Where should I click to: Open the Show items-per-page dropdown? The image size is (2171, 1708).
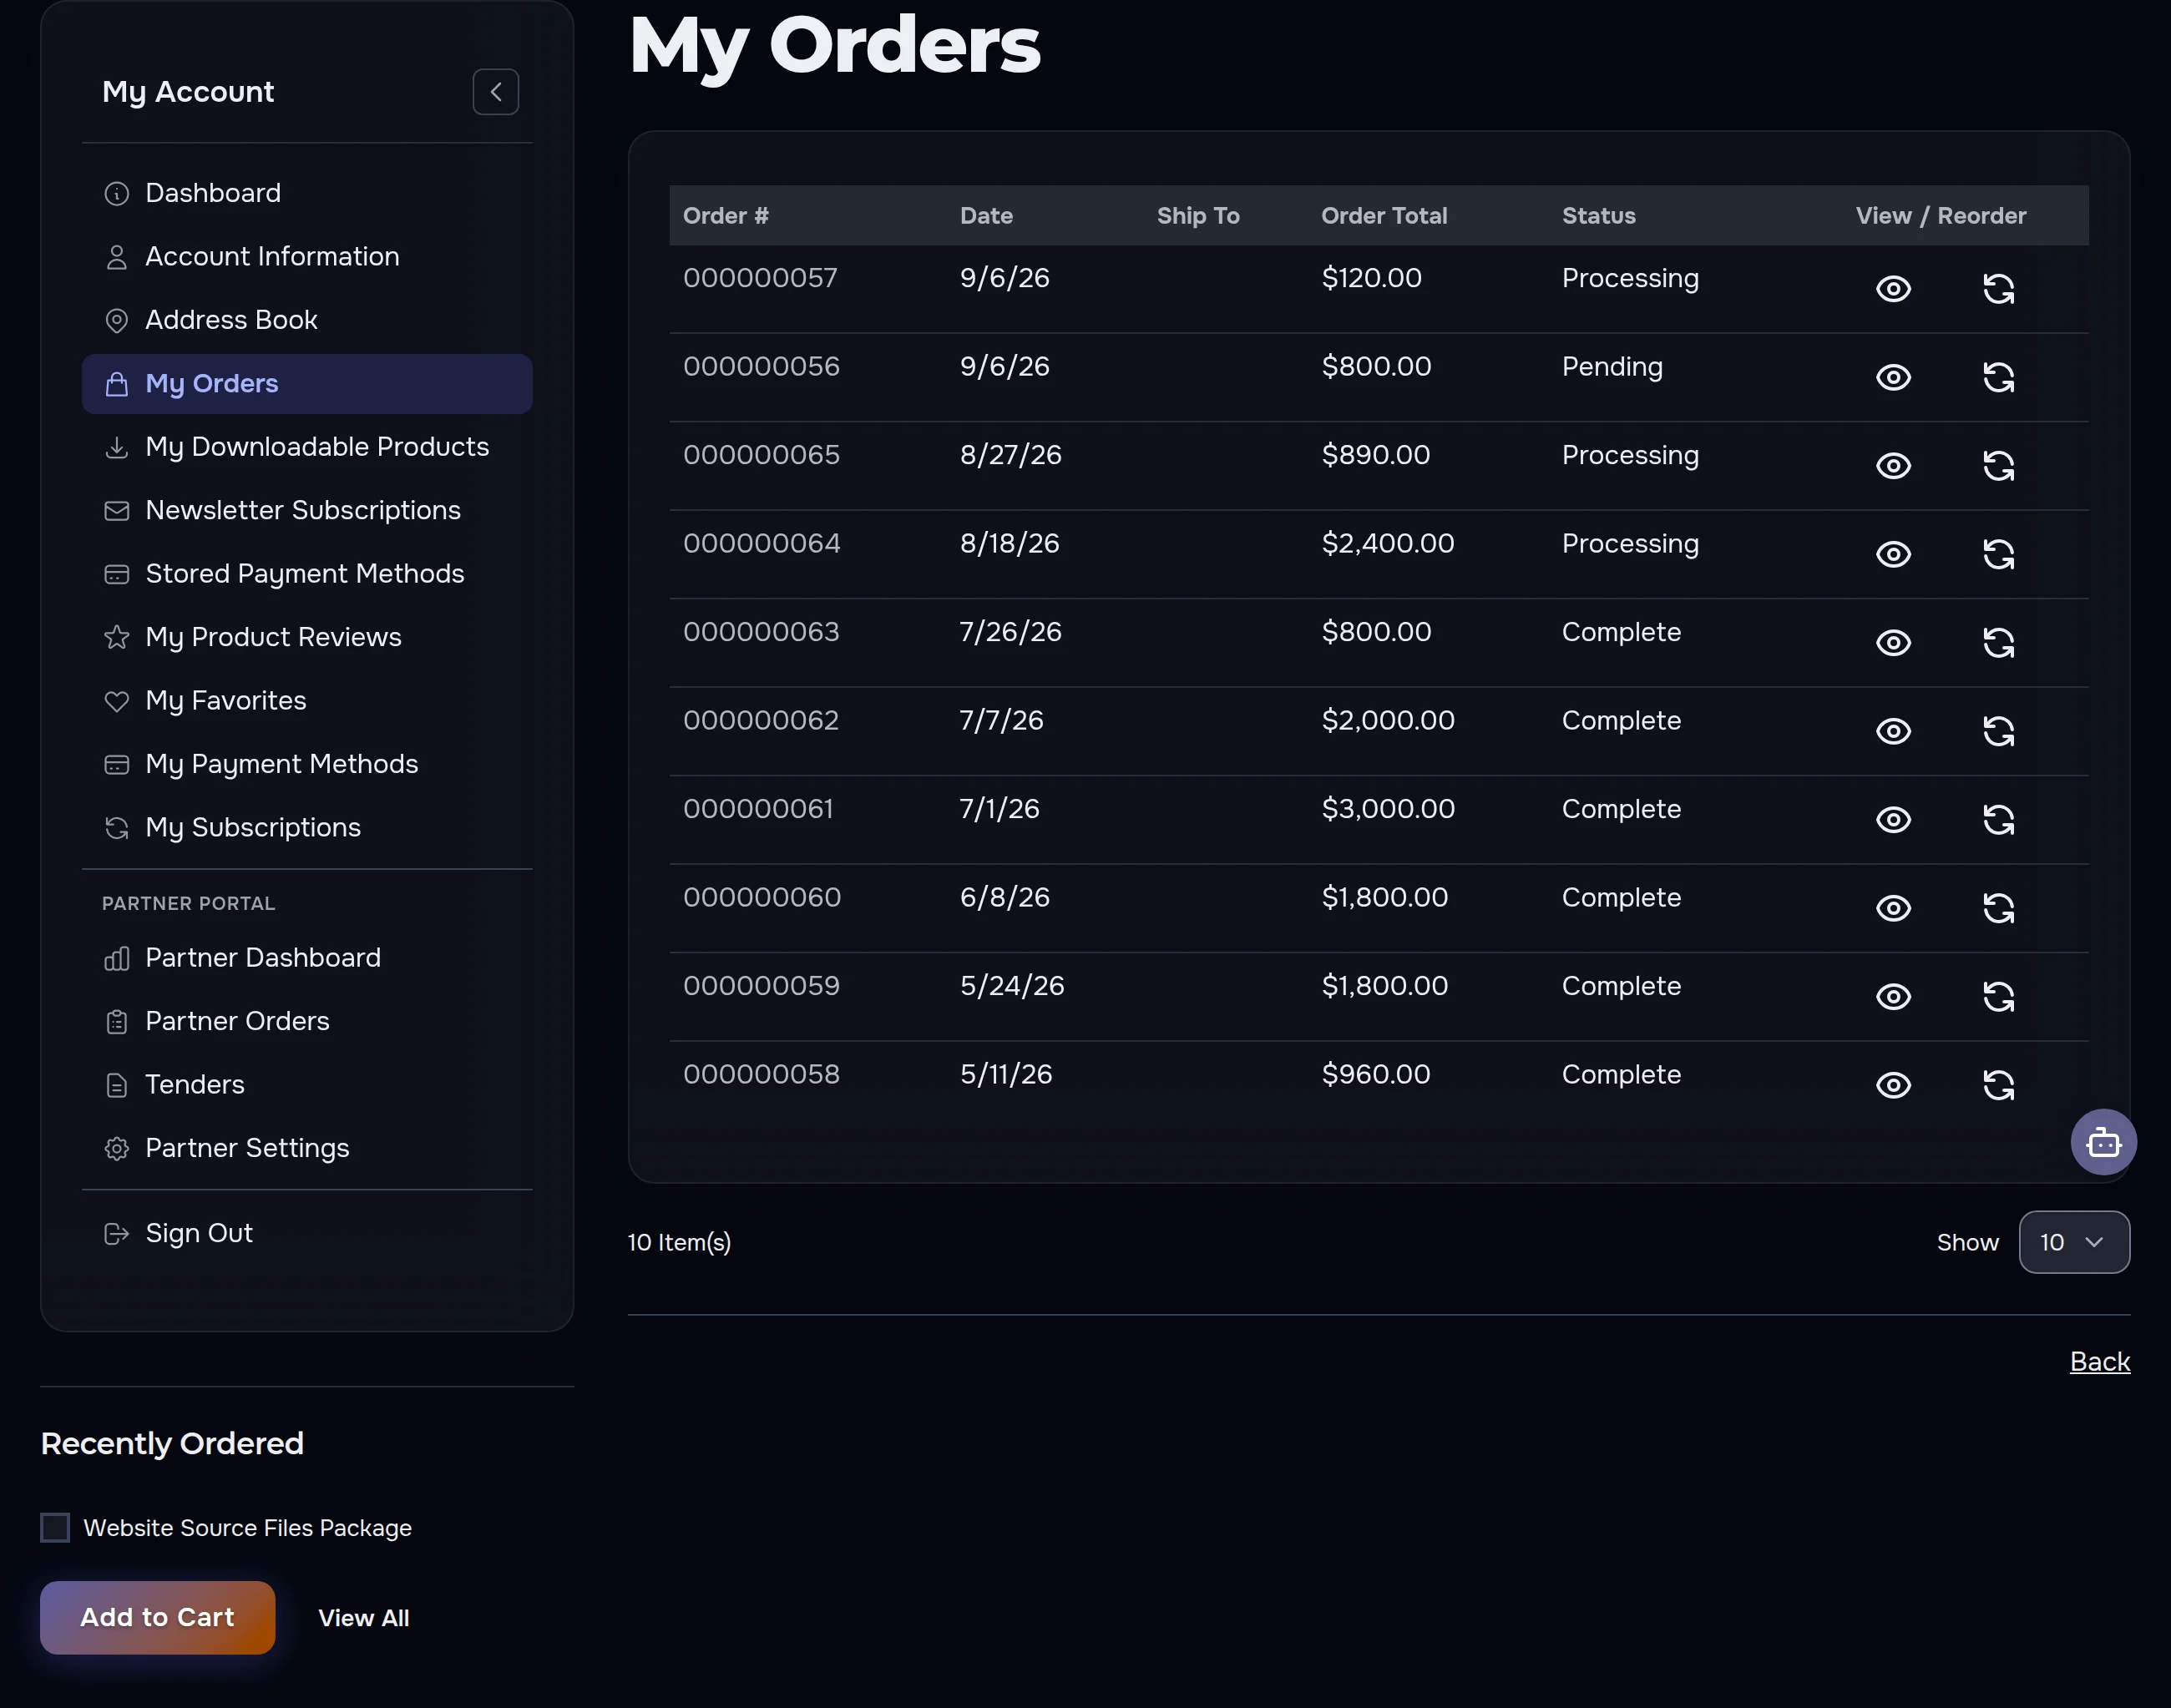click(x=2074, y=1242)
